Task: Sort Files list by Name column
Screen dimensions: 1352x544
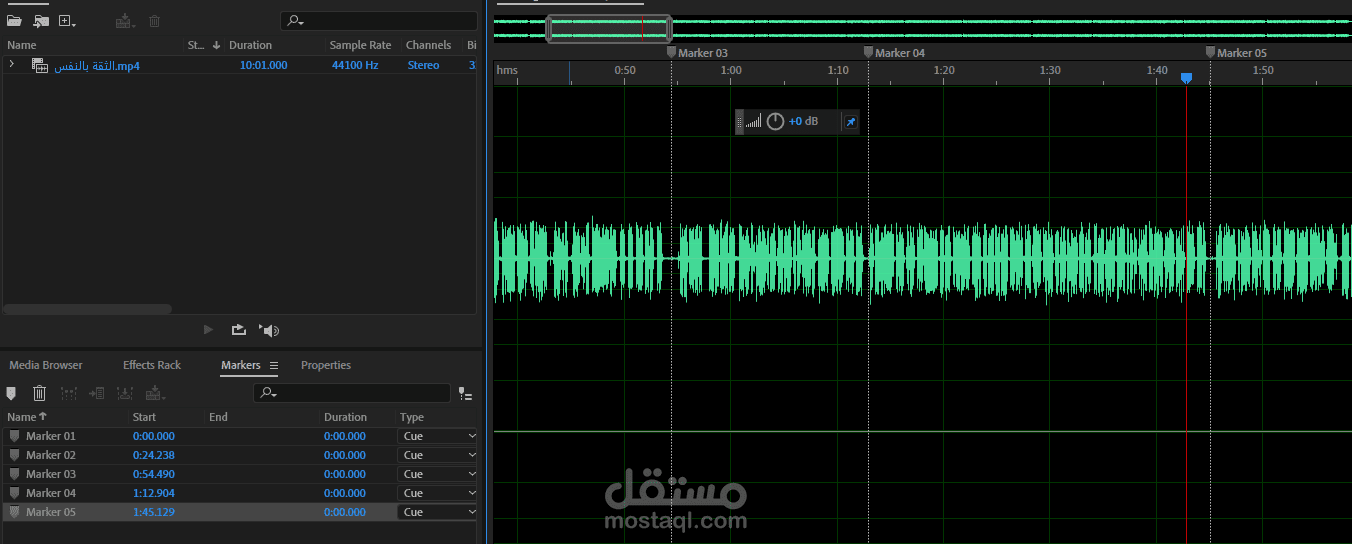Action: [22, 45]
